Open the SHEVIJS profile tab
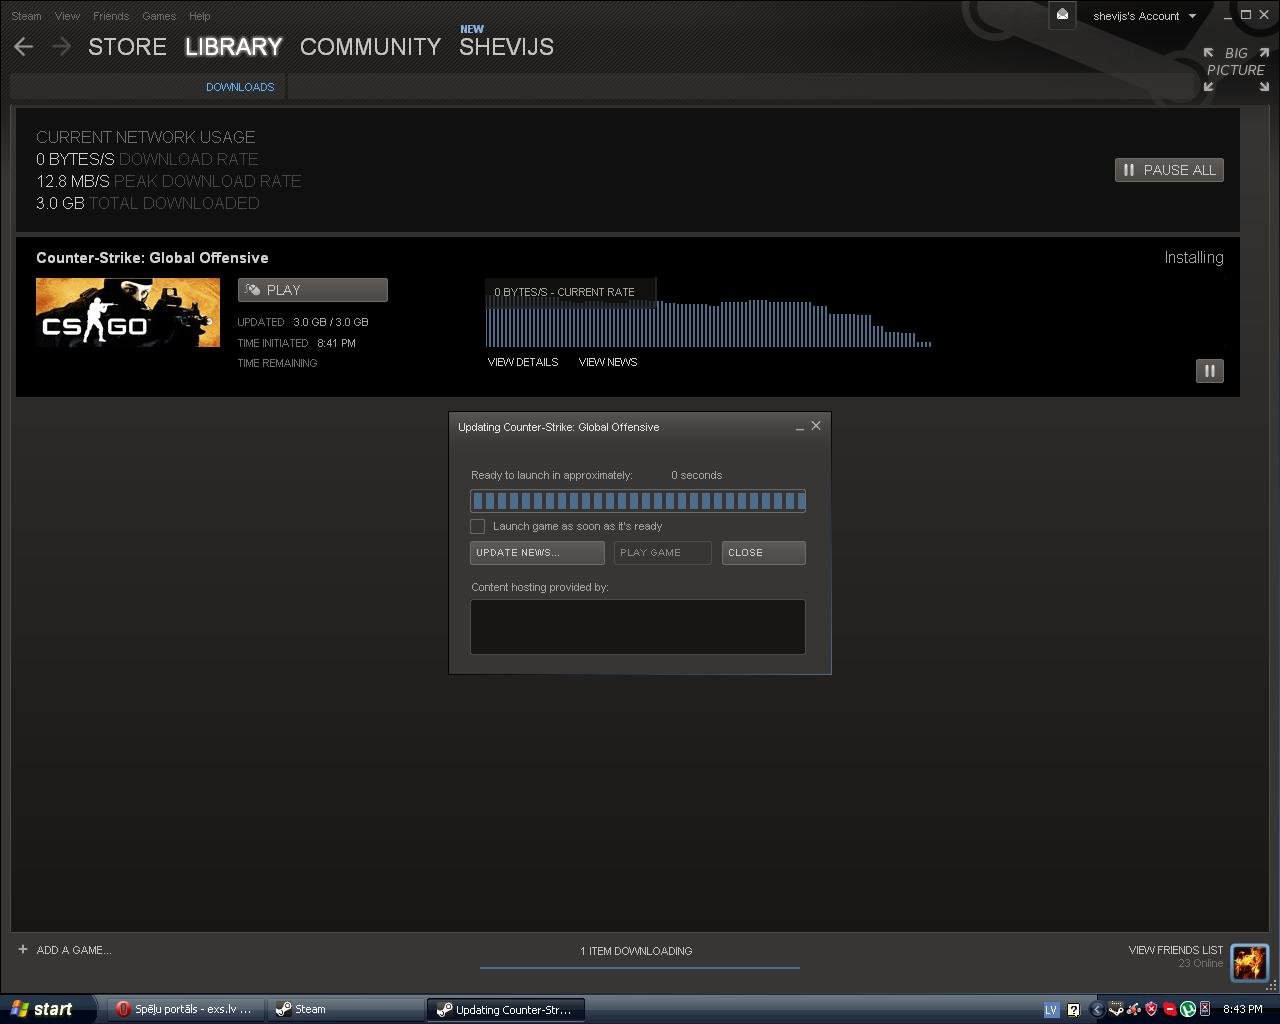 [x=506, y=47]
